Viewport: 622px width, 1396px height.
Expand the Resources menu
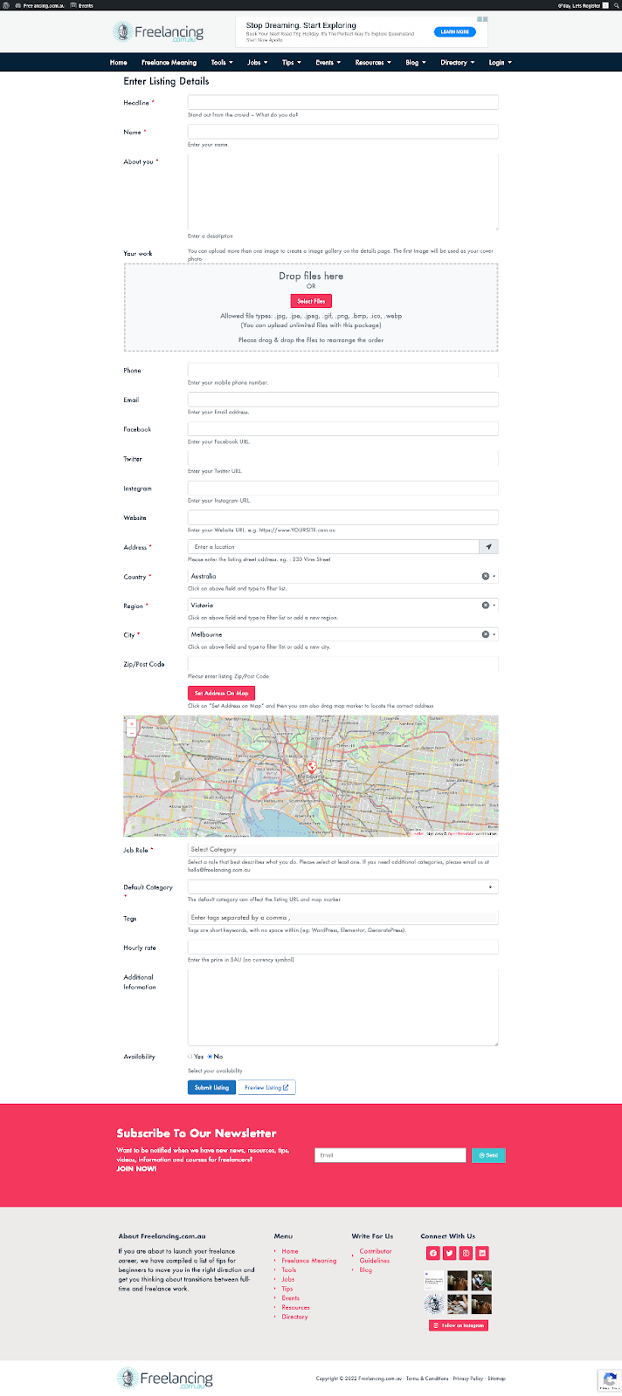(x=374, y=62)
